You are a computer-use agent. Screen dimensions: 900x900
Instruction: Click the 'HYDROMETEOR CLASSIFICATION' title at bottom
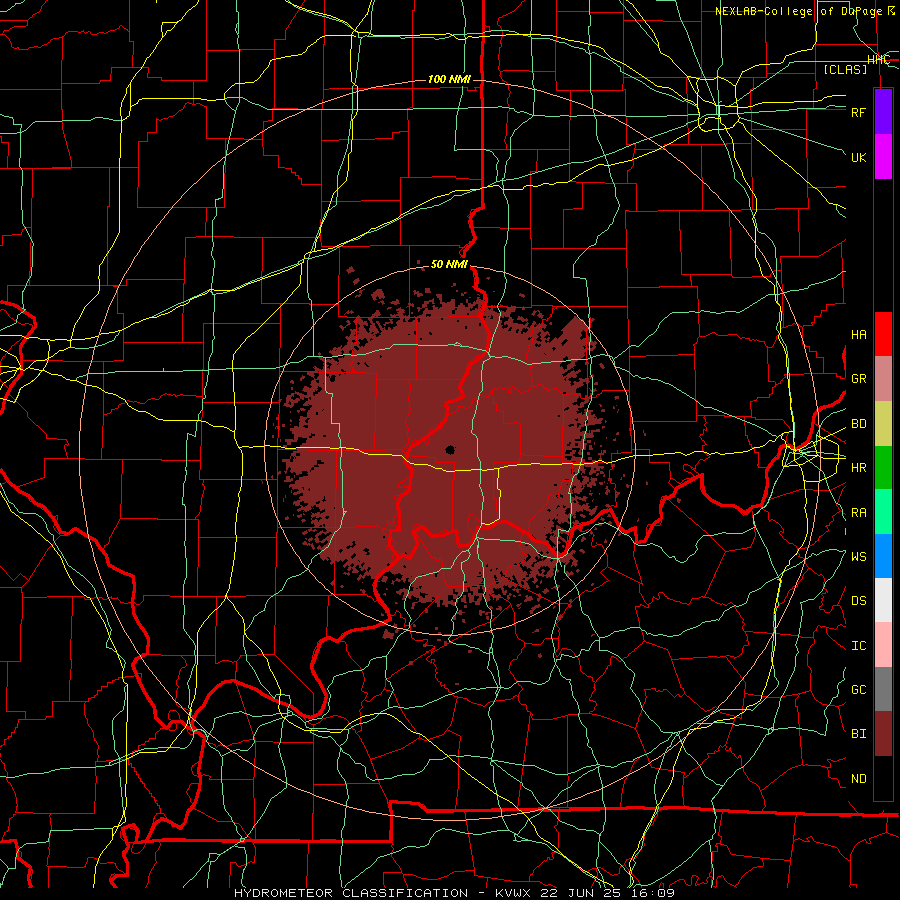coord(351,893)
